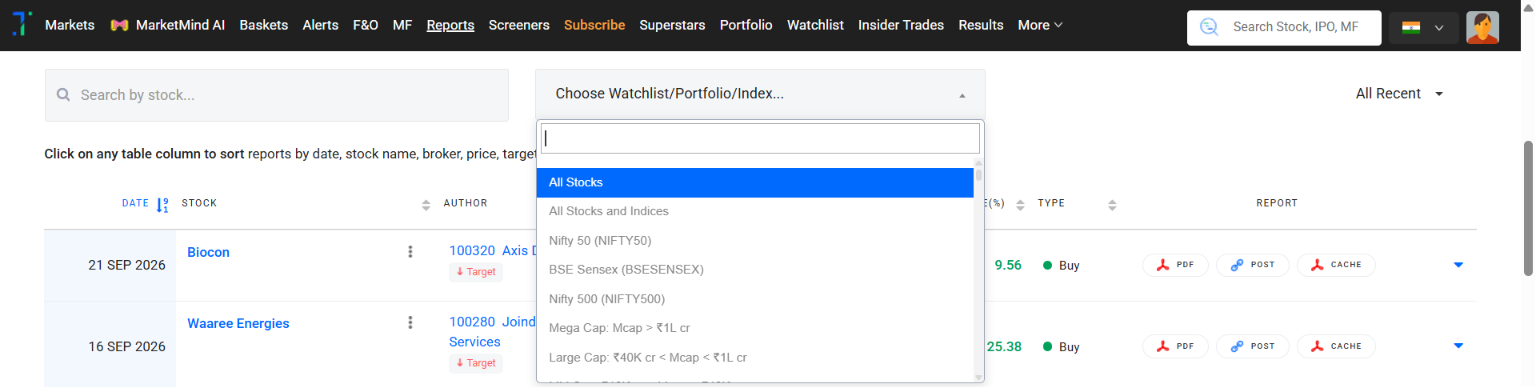The image size is (1535, 387).
Task: Open the user profile avatar
Action: click(1482, 27)
